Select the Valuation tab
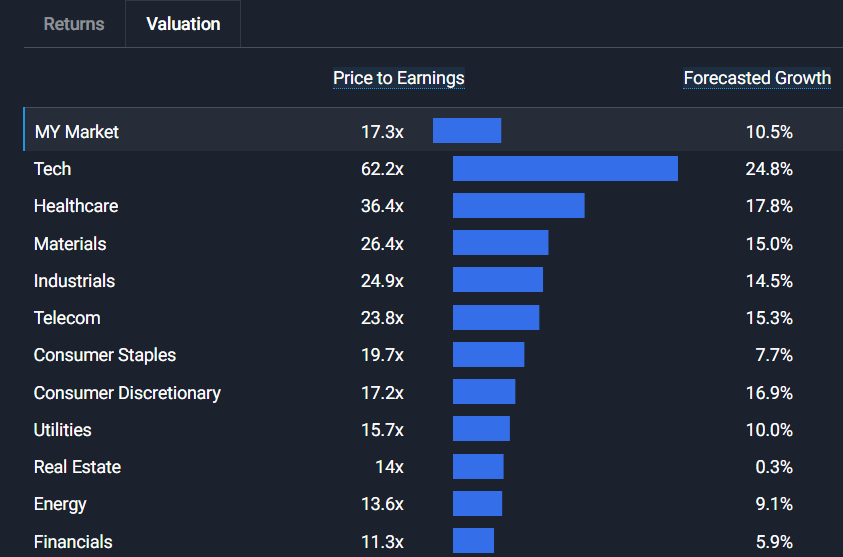Screen dimensions: 843x557 coord(183,24)
